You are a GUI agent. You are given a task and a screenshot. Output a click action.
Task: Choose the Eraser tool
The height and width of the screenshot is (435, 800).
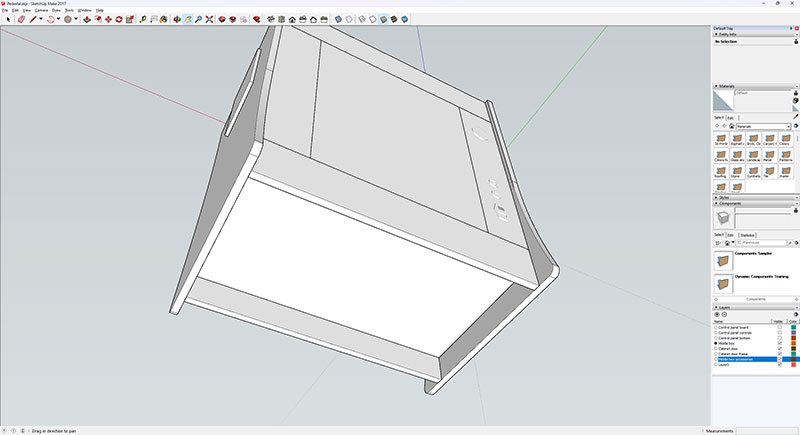pyautogui.click(x=21, y=19)
